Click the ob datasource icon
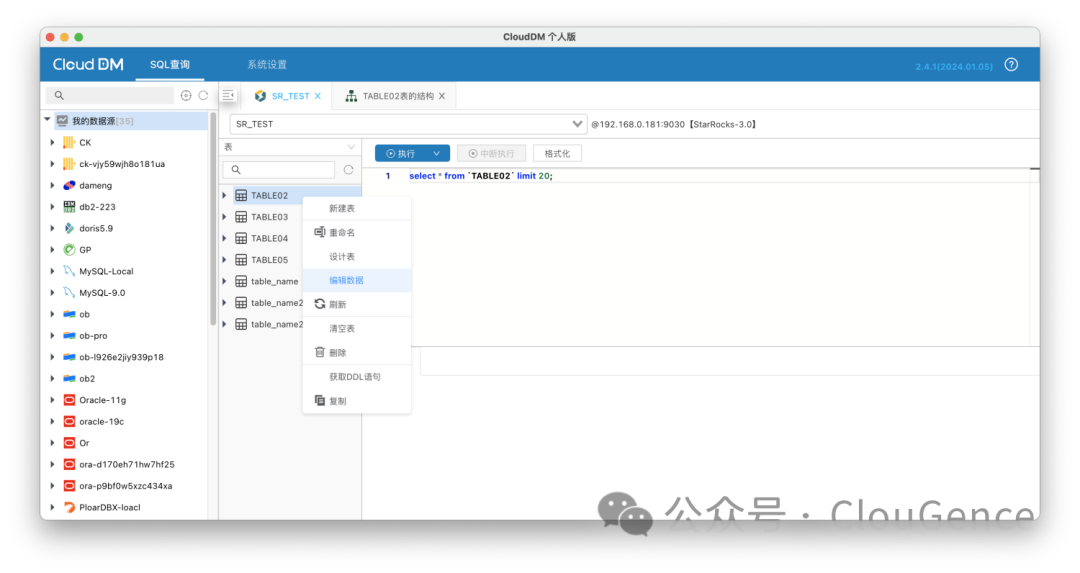The image size is (1080, 573). (69, 314)
